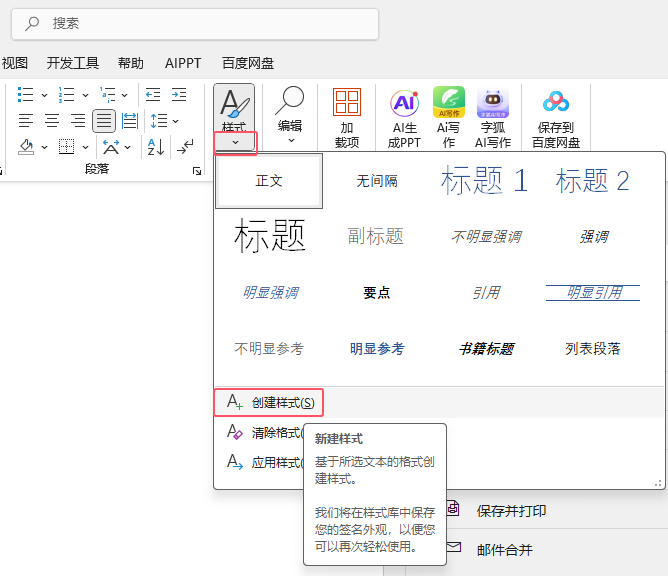Select the 不明显参考 style
This screenshot has height=576, width=668.
[x=269, y=349]
